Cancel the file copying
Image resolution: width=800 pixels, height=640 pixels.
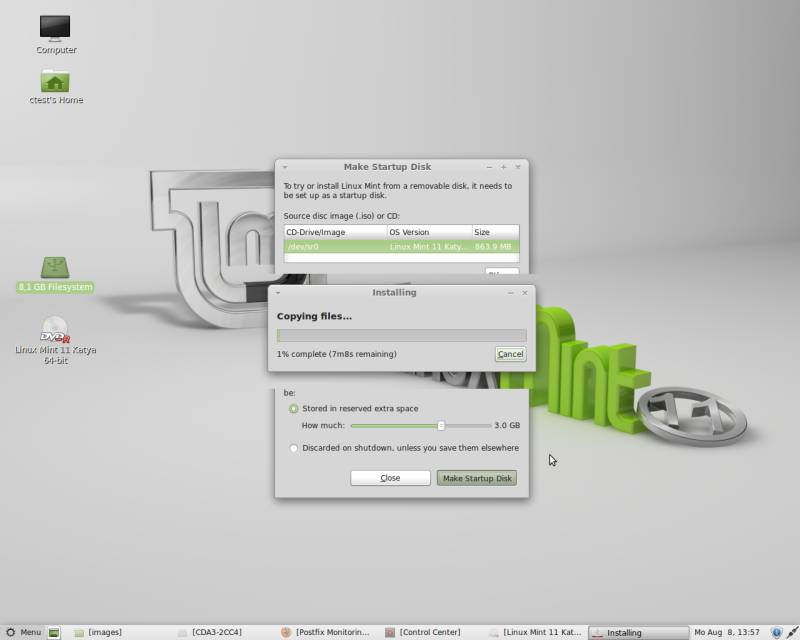(x=510, y=354)
